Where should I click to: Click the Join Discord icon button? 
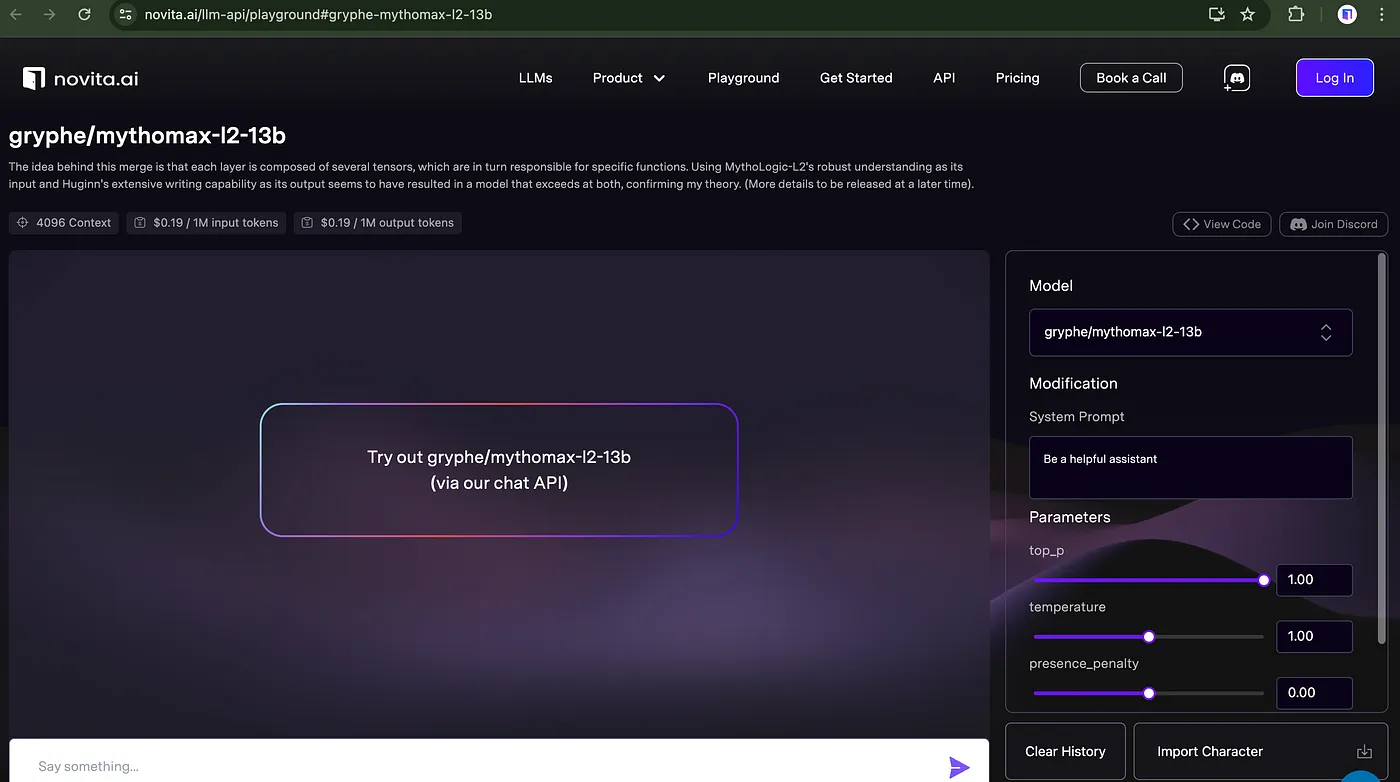[x=1299, y=224]
